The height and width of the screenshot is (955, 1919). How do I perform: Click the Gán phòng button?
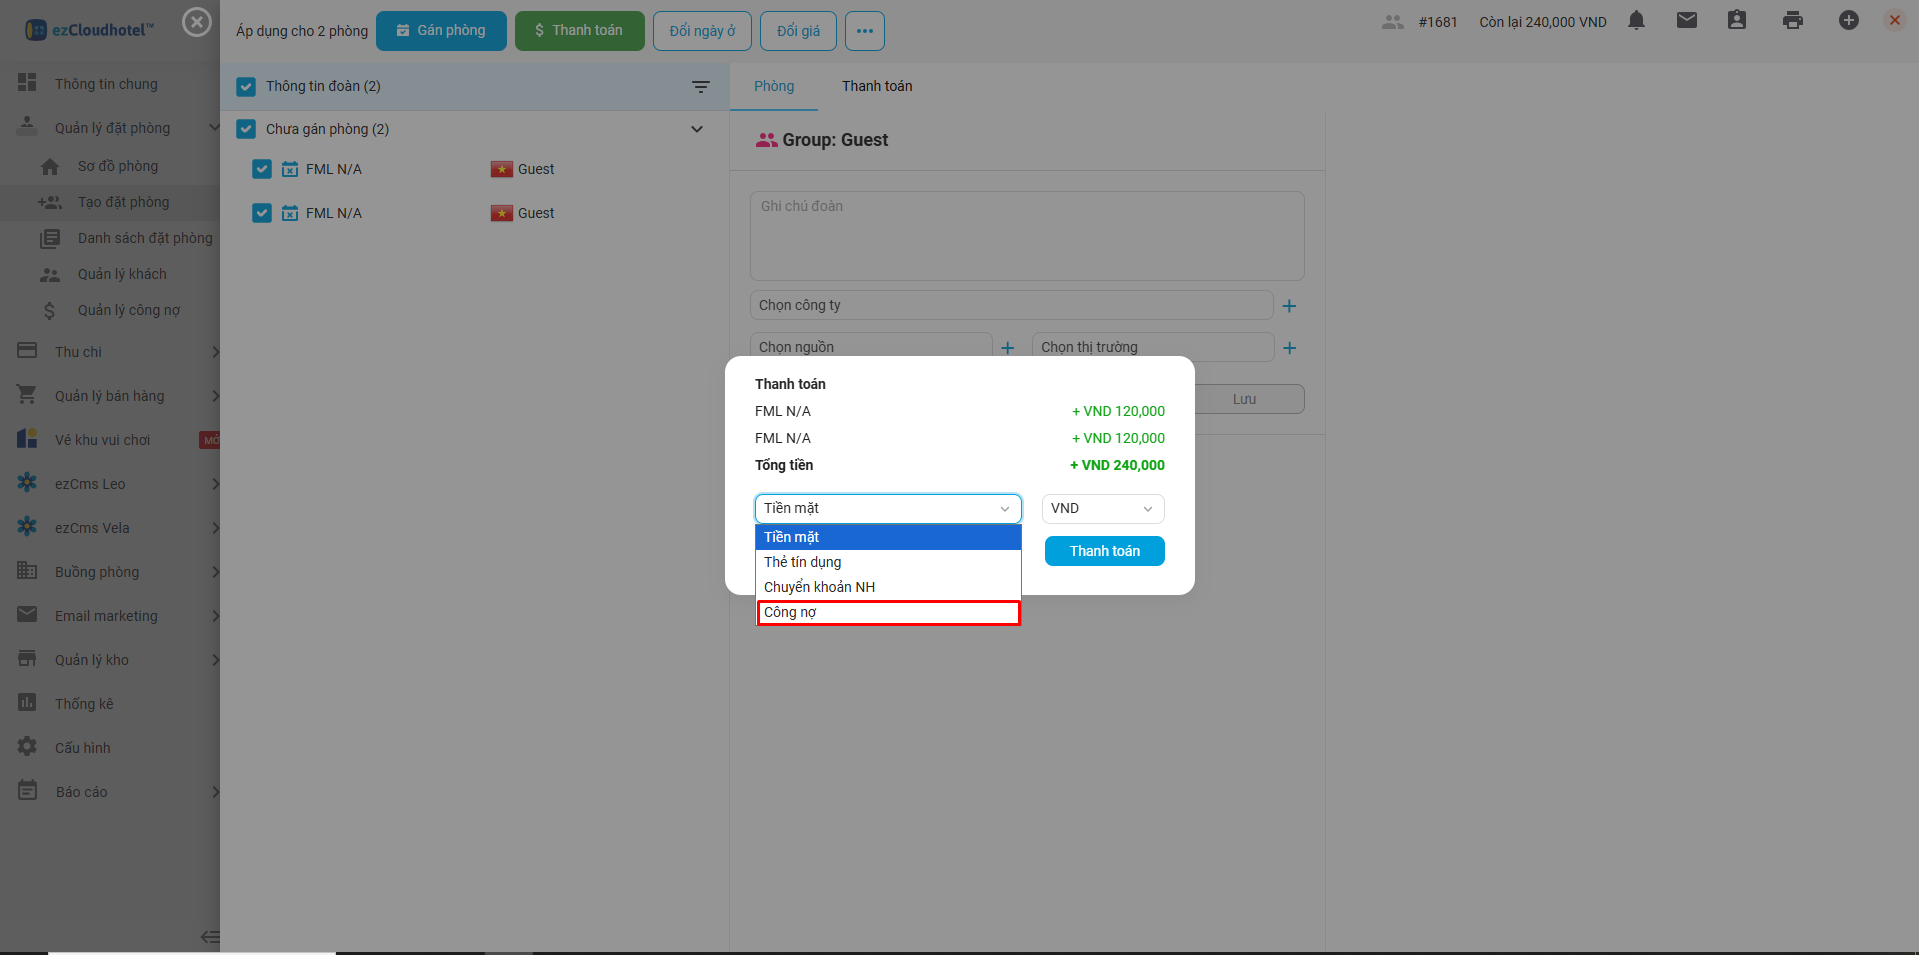[x=441, y=31]
